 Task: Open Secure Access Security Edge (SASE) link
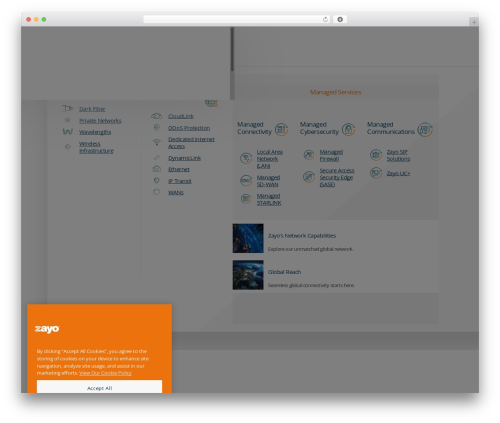pyautogui.click(x=337, y=177)
